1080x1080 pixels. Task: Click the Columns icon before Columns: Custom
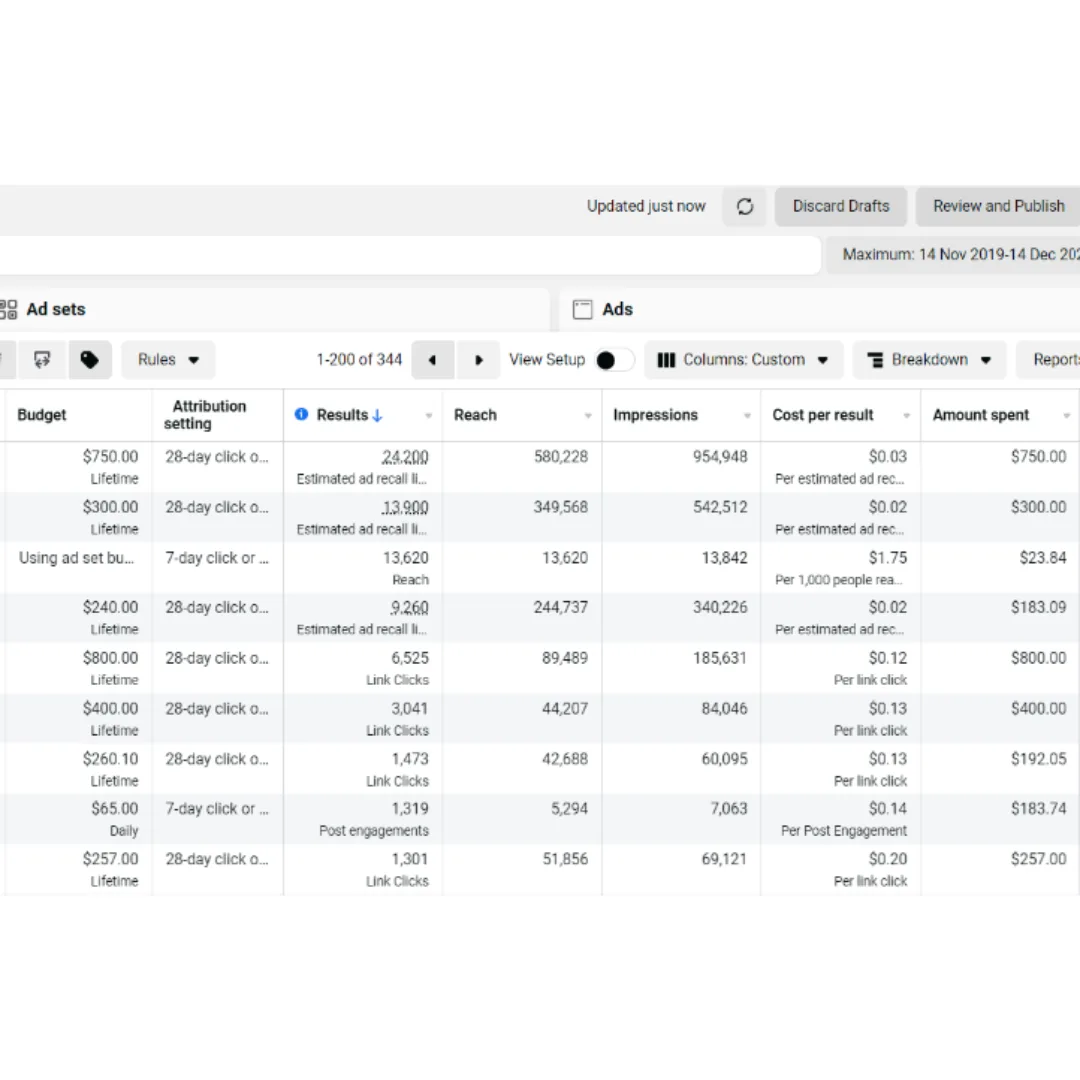(x=667, y=359)
